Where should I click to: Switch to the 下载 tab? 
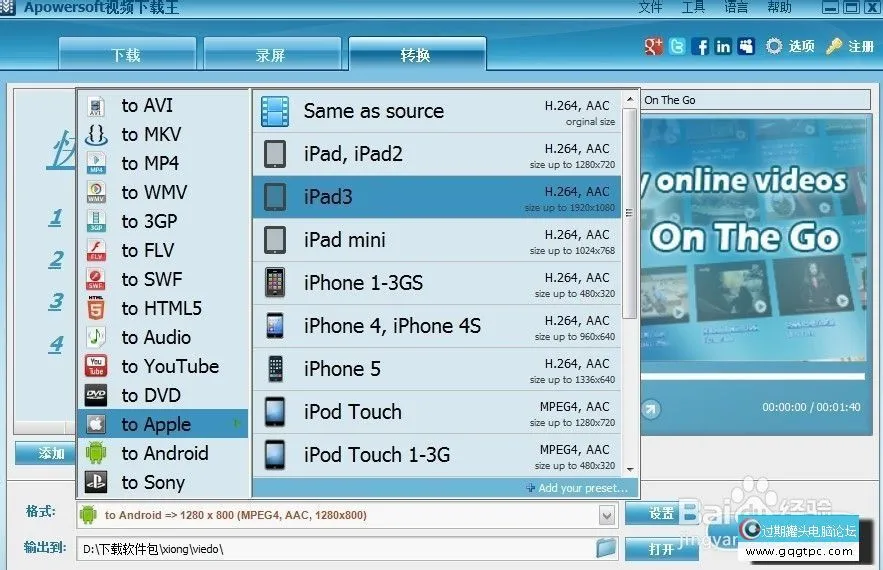[127, 54]
